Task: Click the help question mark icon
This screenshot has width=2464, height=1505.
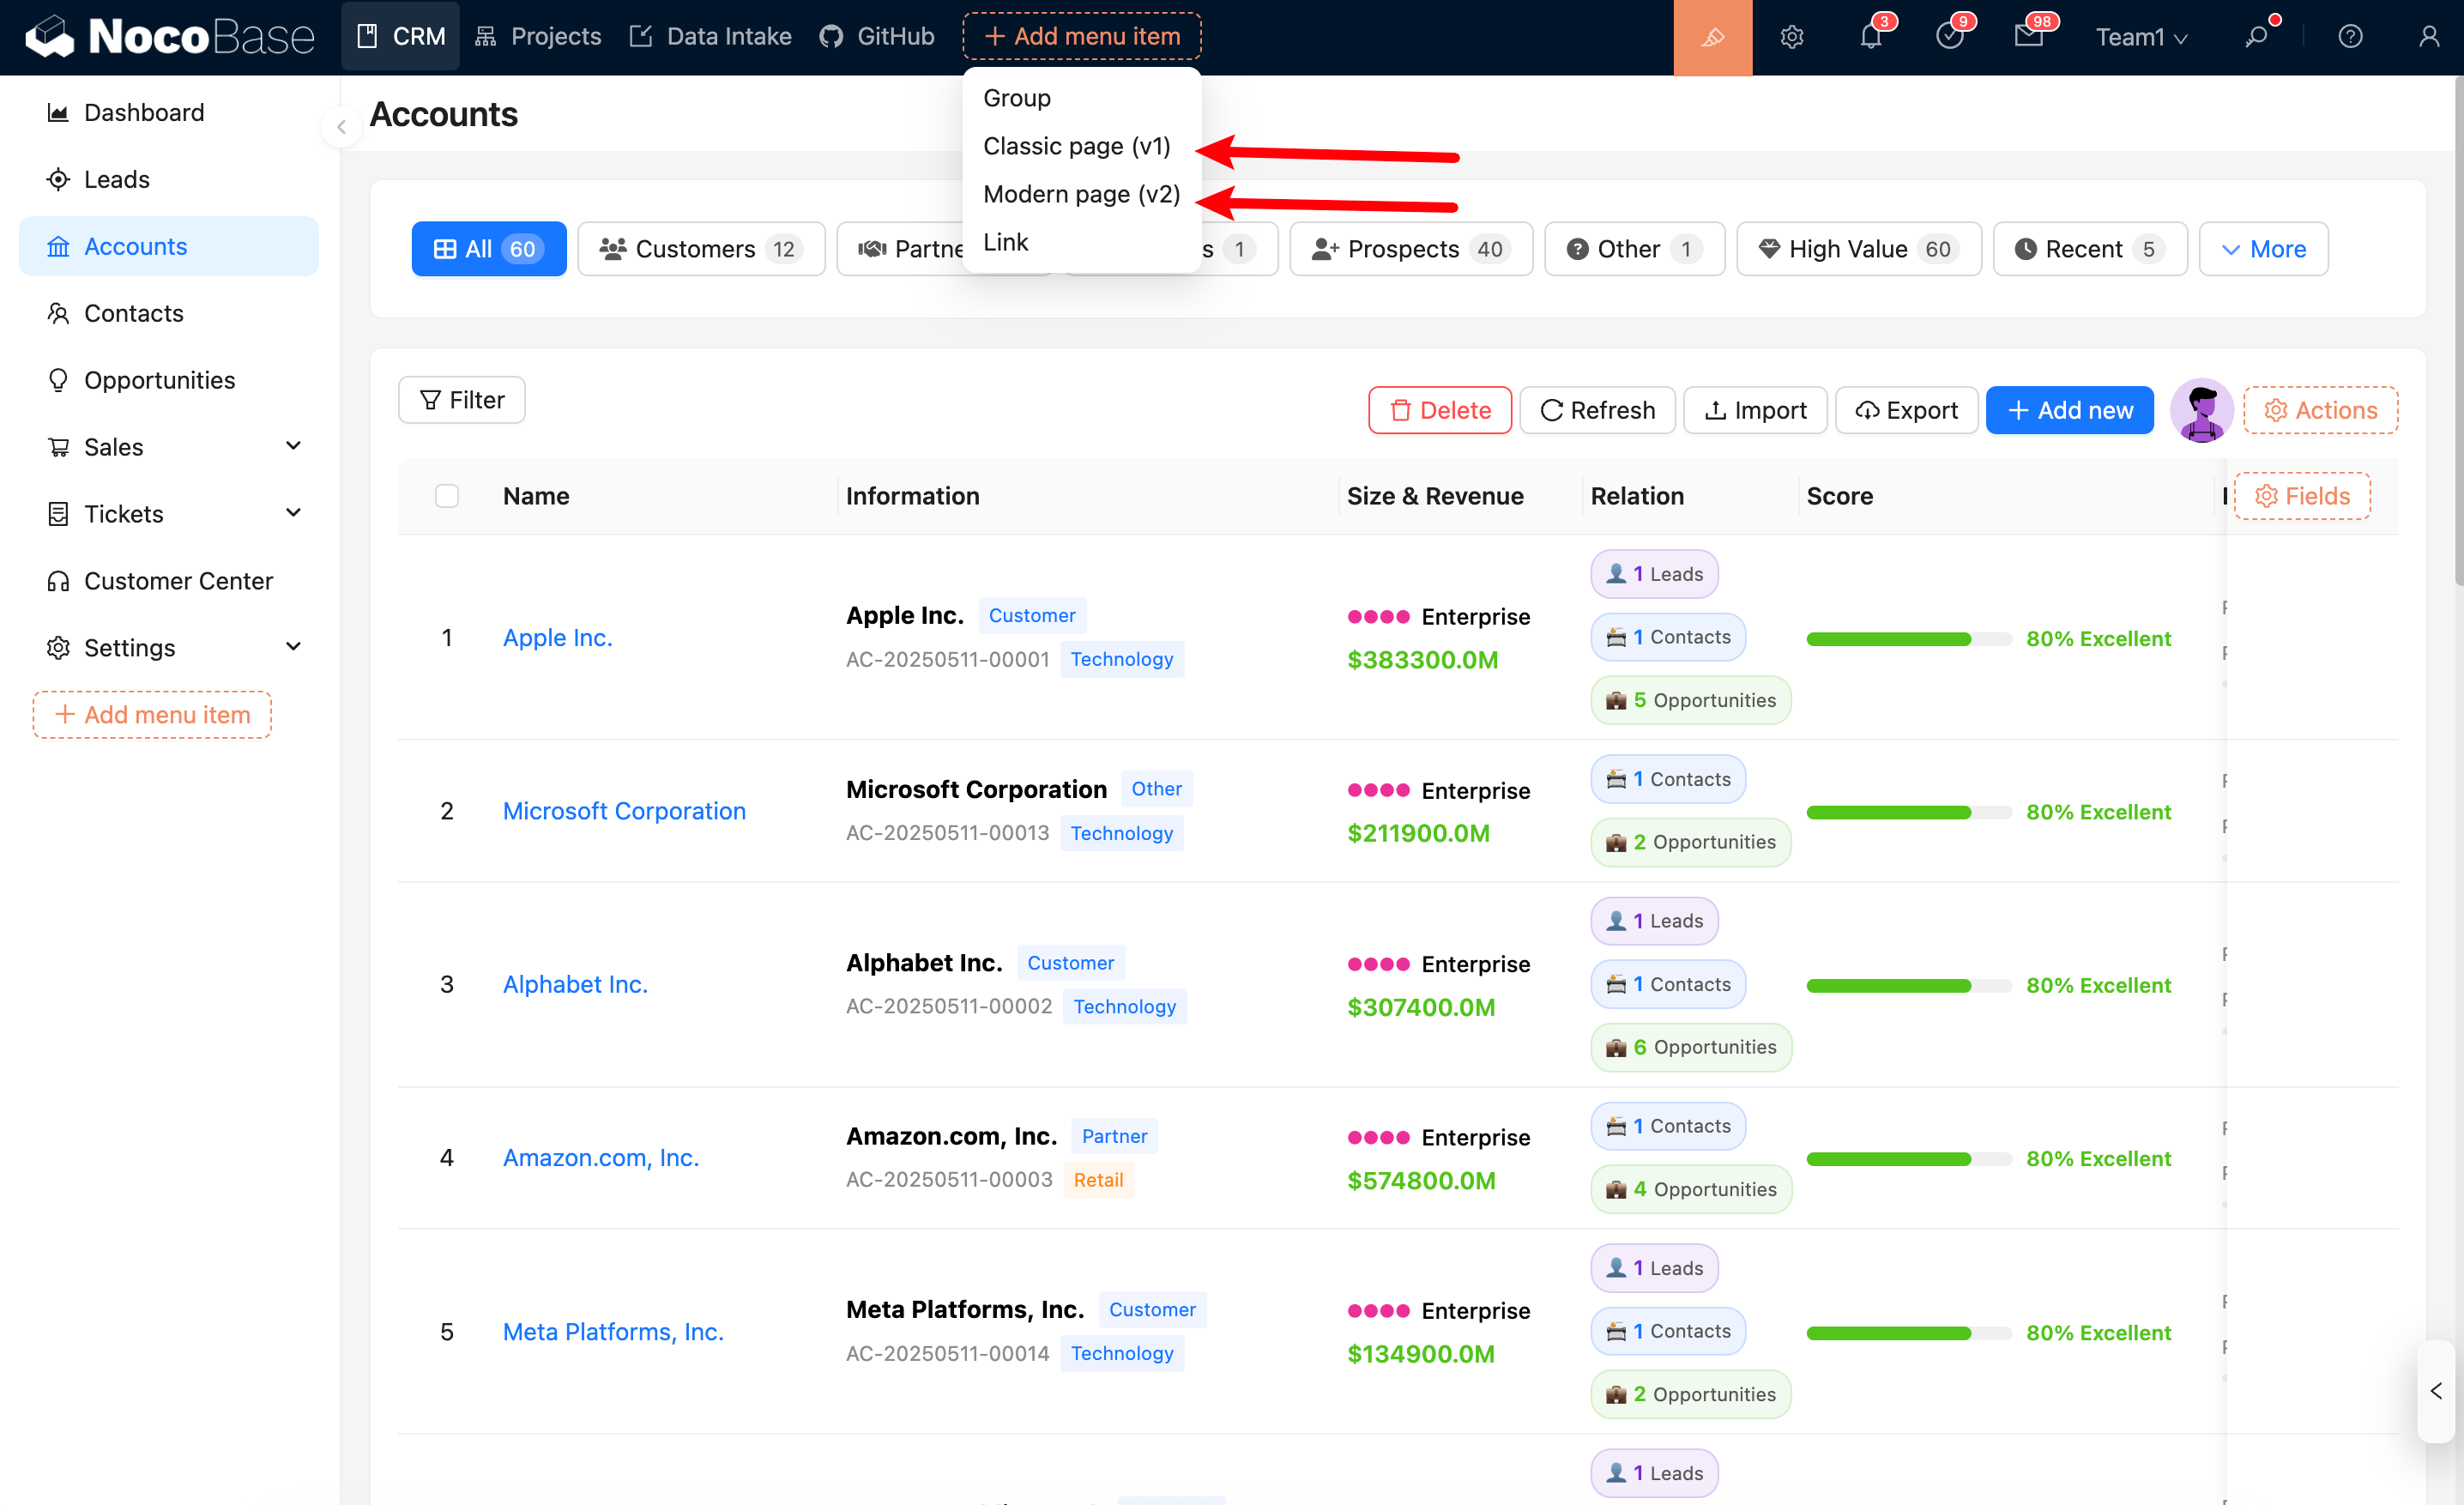Action: (2349, 37)
